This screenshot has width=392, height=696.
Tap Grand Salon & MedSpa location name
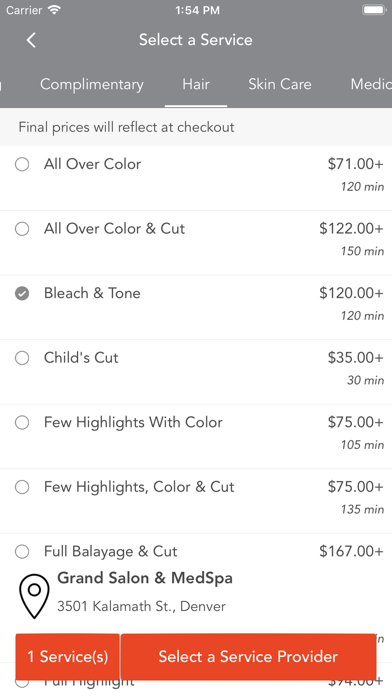click(x=145, y=578)
